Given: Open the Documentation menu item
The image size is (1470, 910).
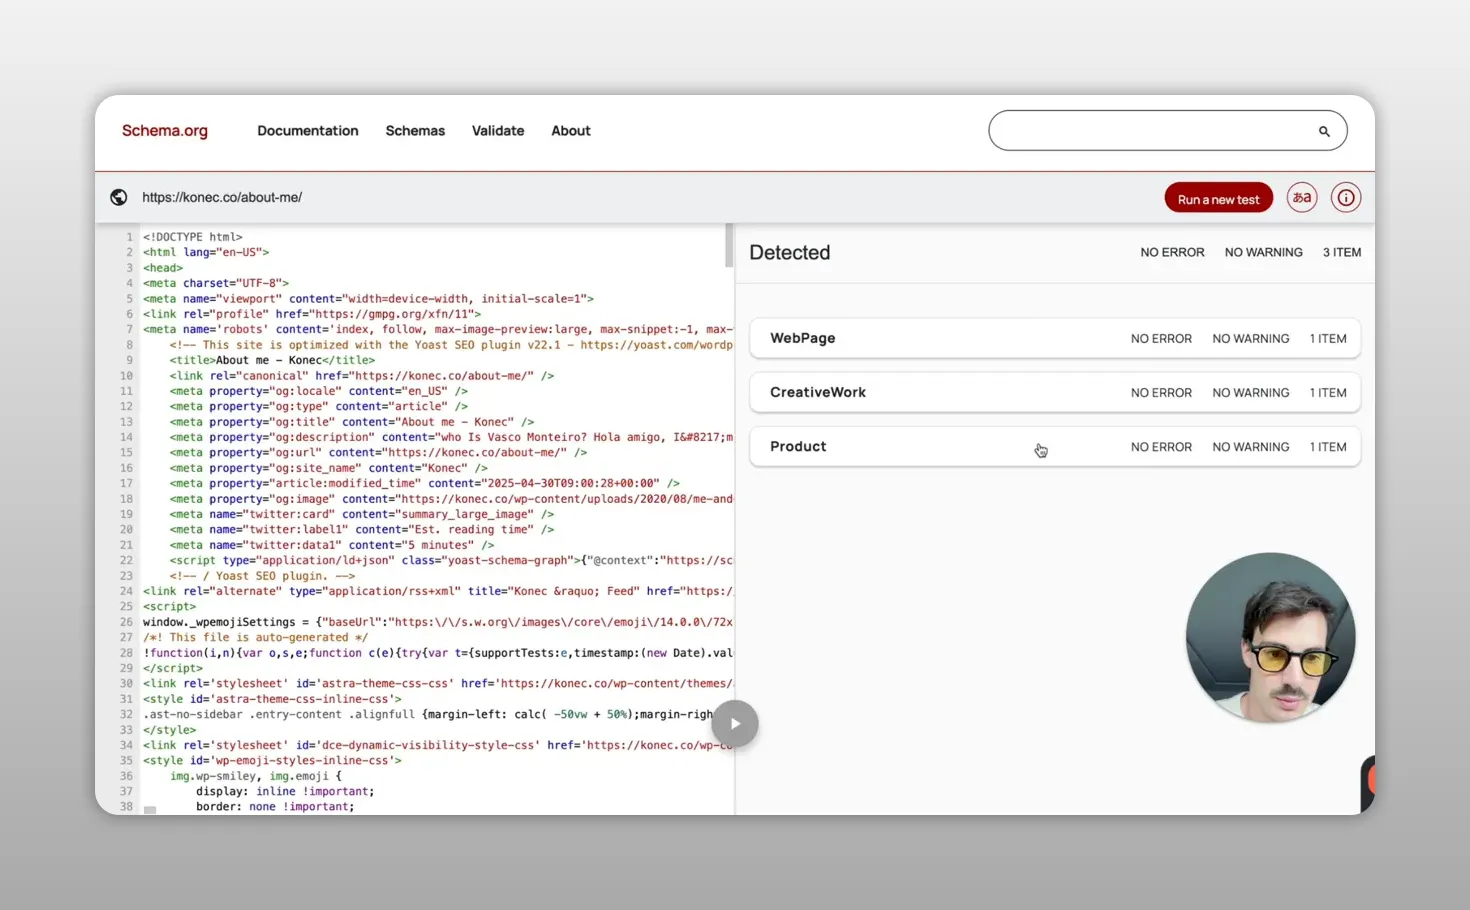Looking at the screenshot, I should click(x=308, y=131).
